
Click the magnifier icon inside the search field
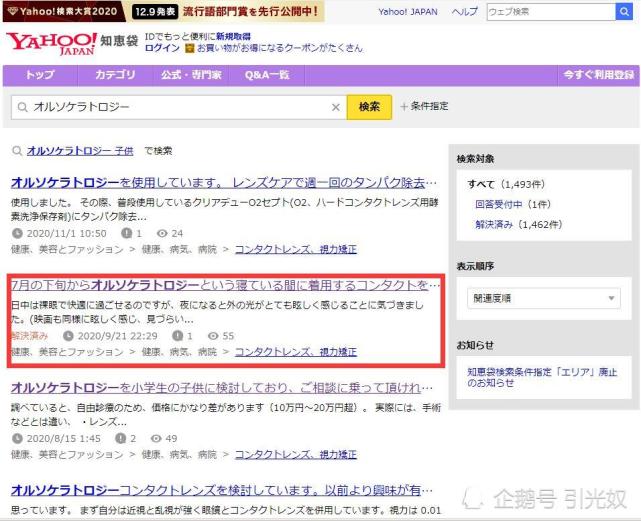pyautogui.click(x=22, y=107)
